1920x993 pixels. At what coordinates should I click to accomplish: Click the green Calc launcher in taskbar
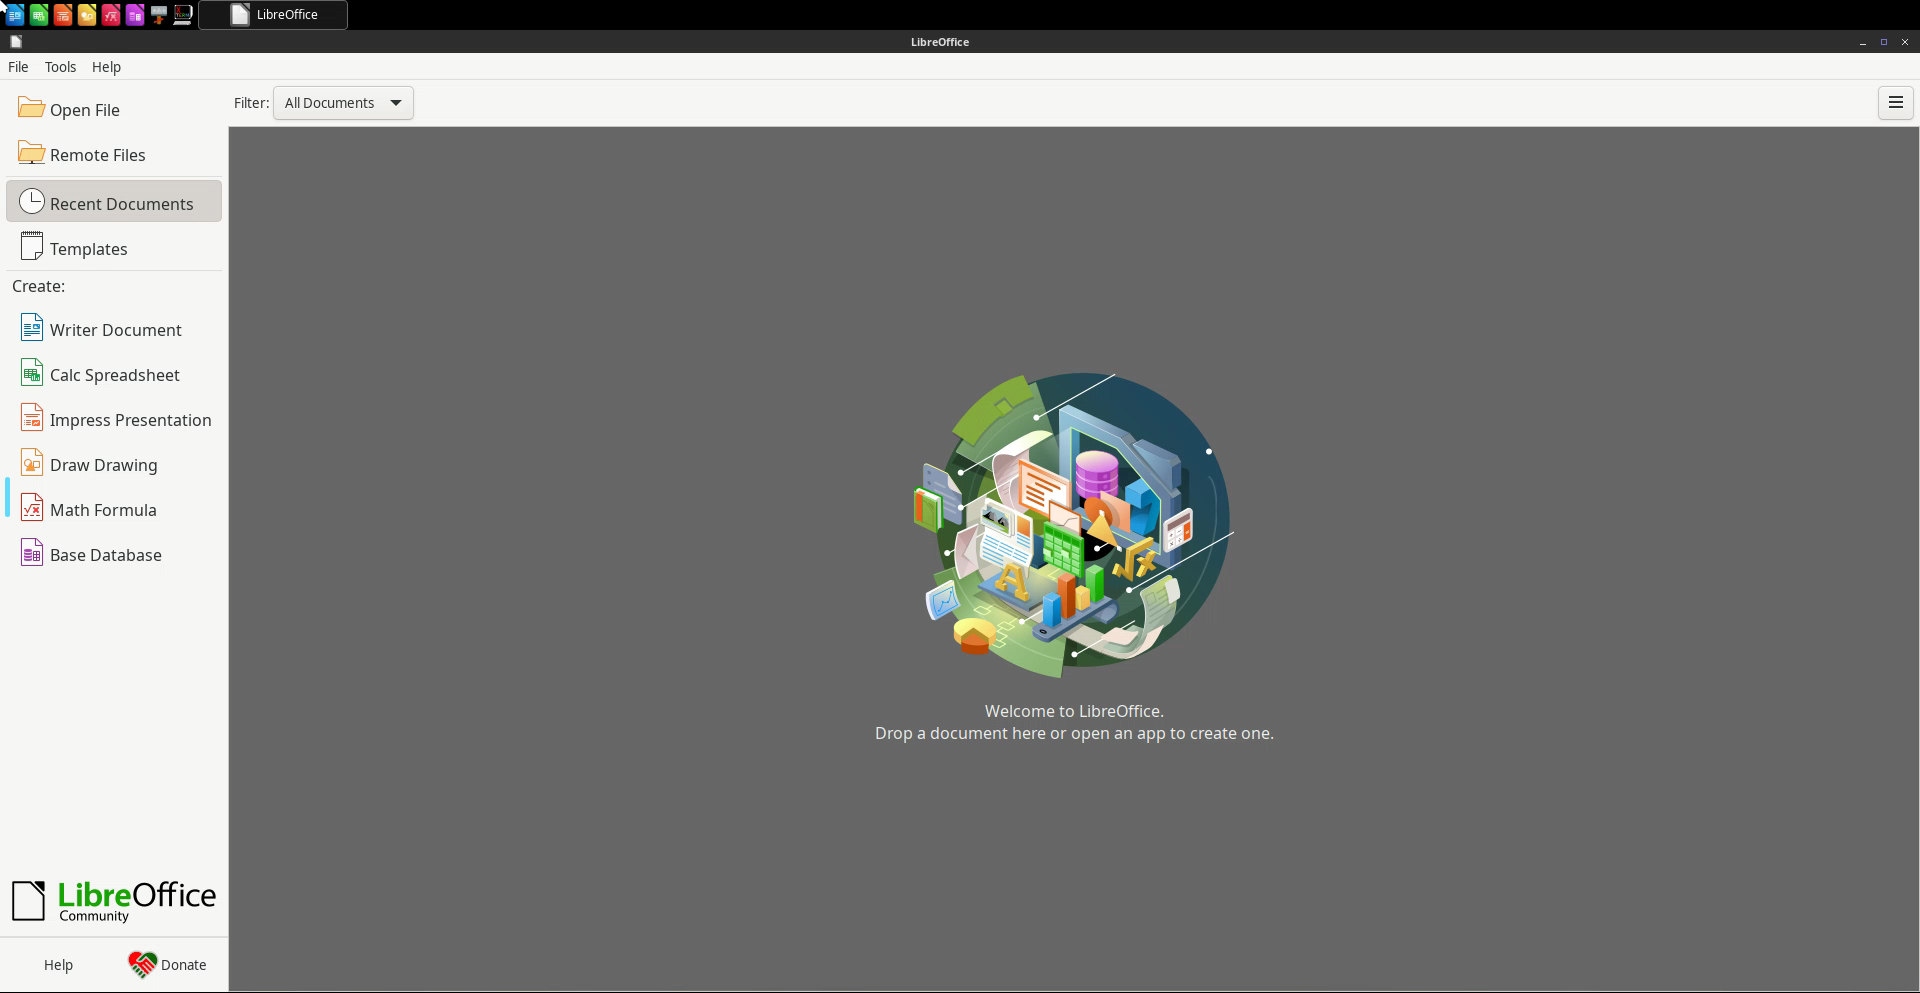[x=39, y=15]
